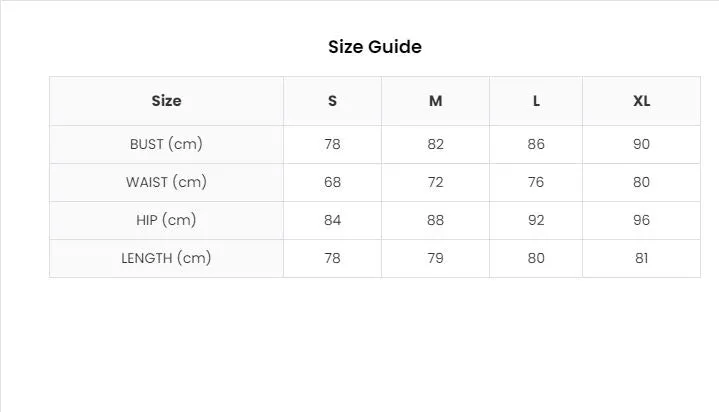
Task: Click length value 79 for size M
Action: pos(436,258)
